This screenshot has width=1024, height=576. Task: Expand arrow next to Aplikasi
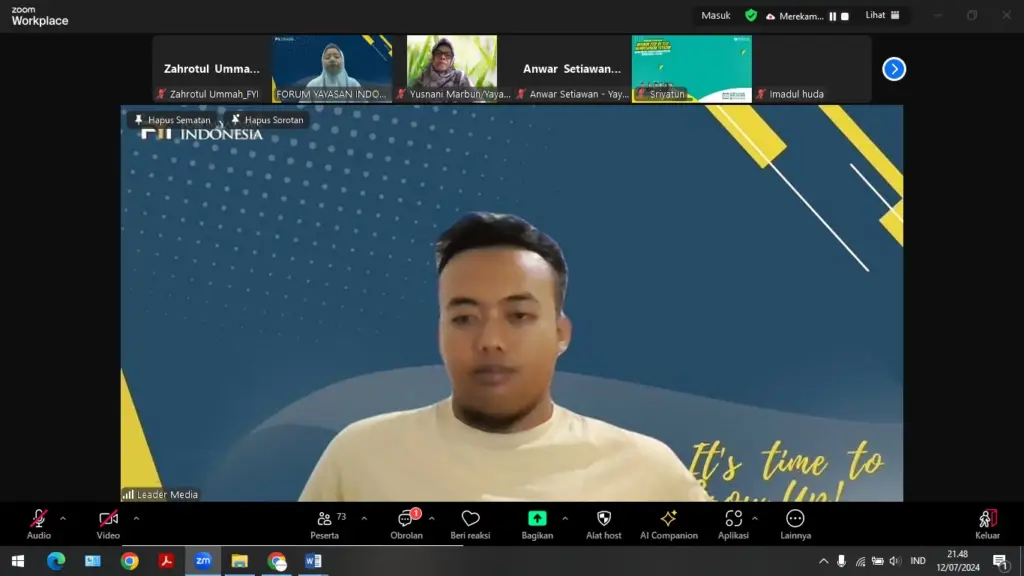pyautogui.click(x=755, y=519)
